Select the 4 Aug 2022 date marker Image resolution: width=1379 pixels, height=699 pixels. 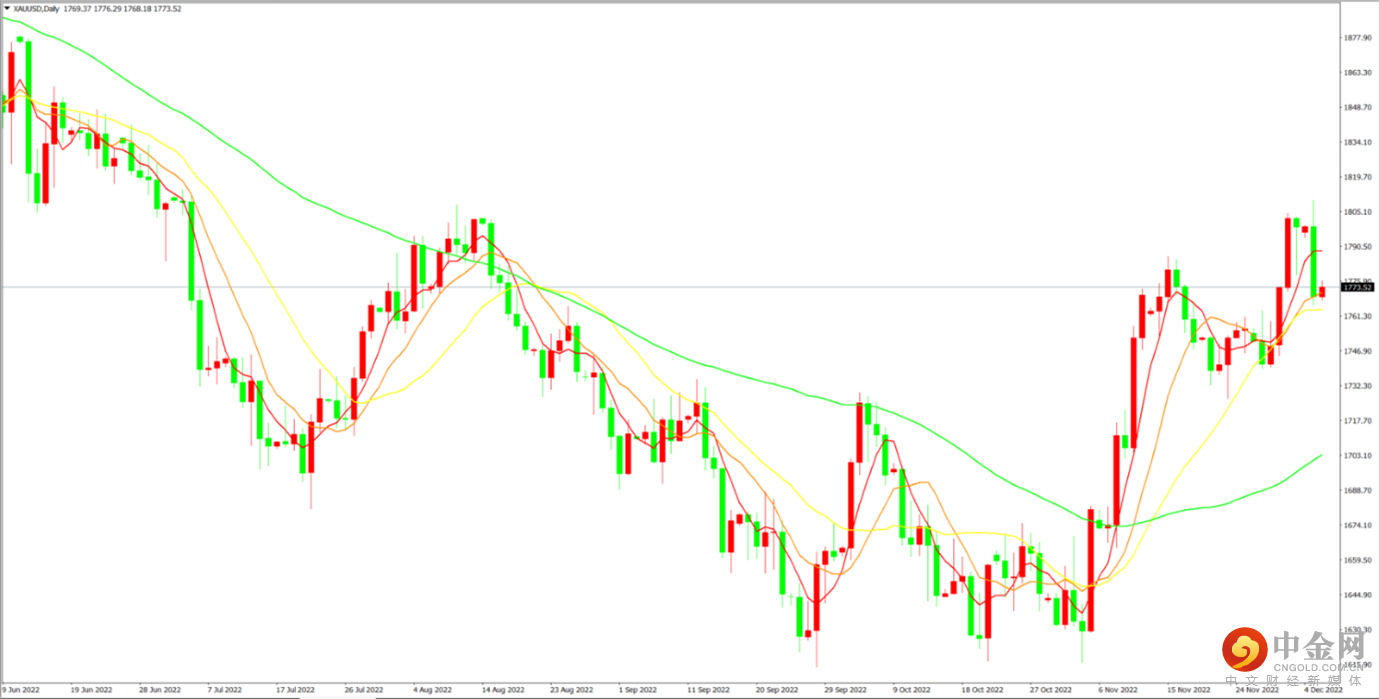tap(432, 690)
